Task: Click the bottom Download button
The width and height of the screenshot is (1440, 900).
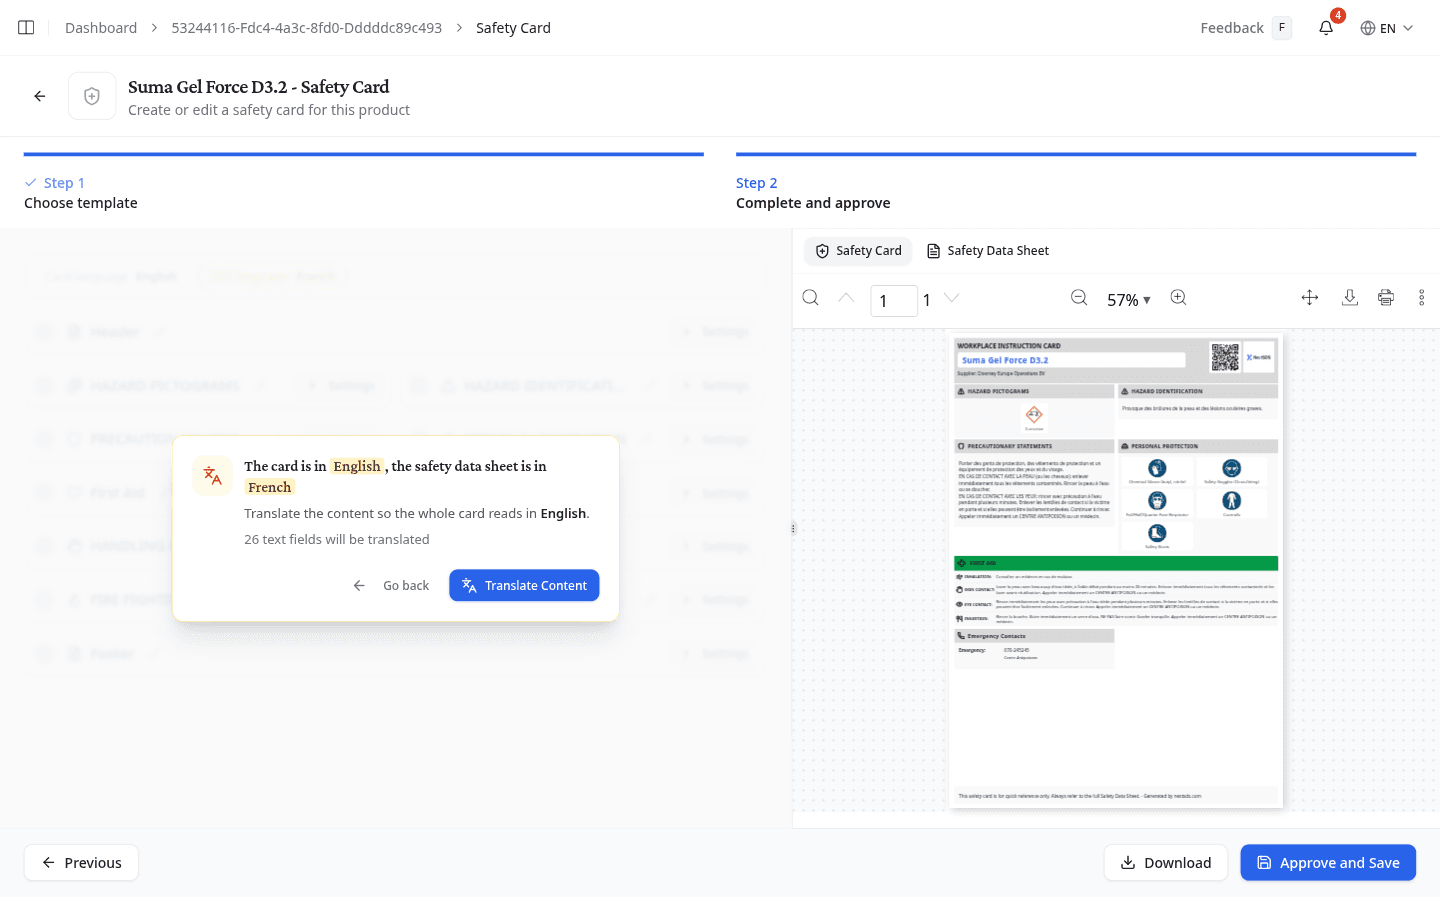Action: click(1166, 863)
